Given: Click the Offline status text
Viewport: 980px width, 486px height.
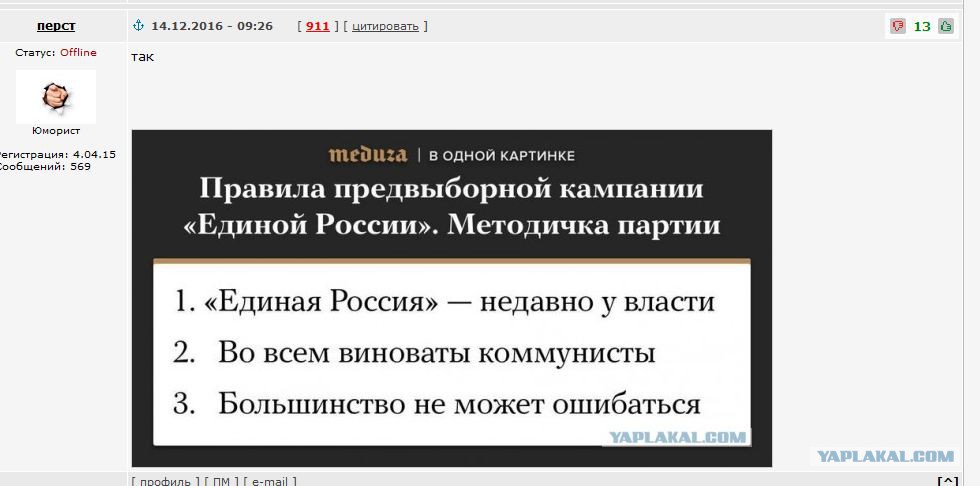Looking at the screenshot, I should point(78,52).
